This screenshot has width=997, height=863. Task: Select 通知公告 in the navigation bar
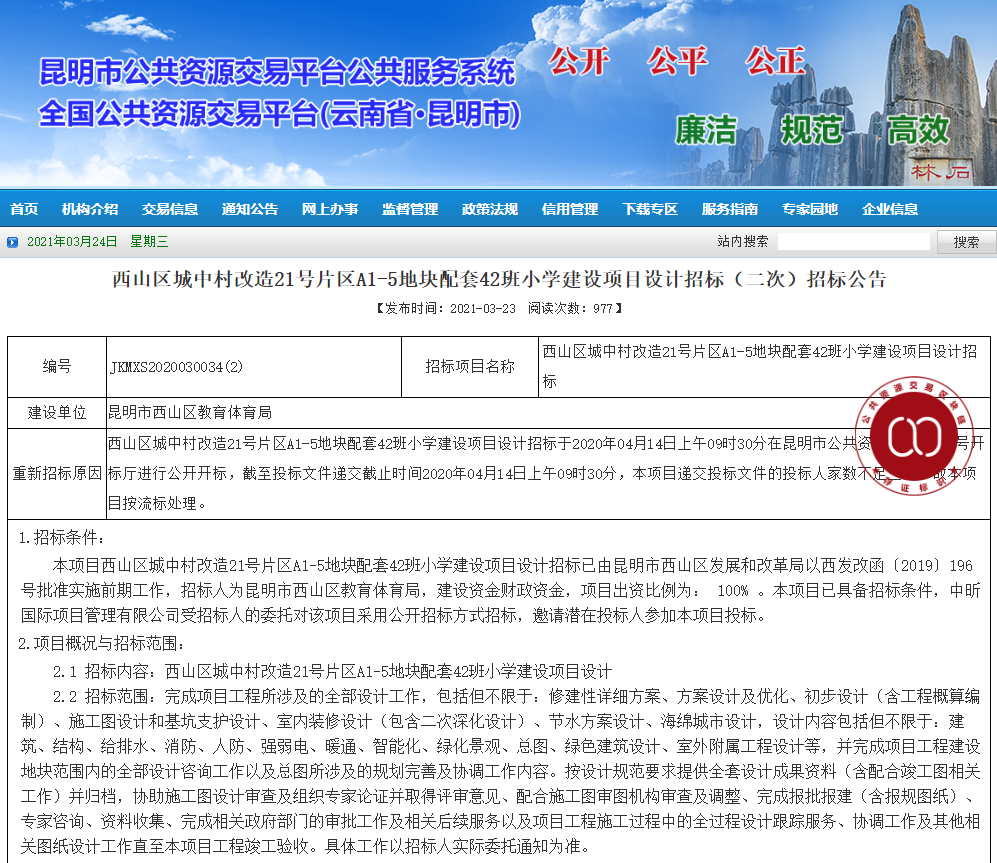pos(250,209)
